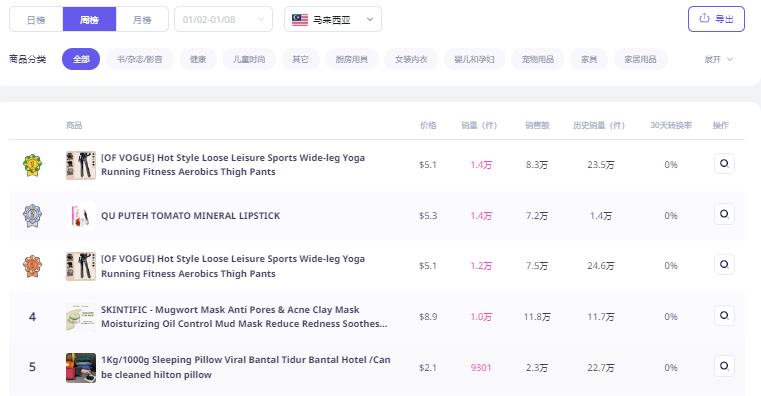The width and height of the screenshot is (761, 396).
Task: Open the QU PUTEH TOMATO MINERAL LIPSTICK title
Action: [x=191, y=215]
